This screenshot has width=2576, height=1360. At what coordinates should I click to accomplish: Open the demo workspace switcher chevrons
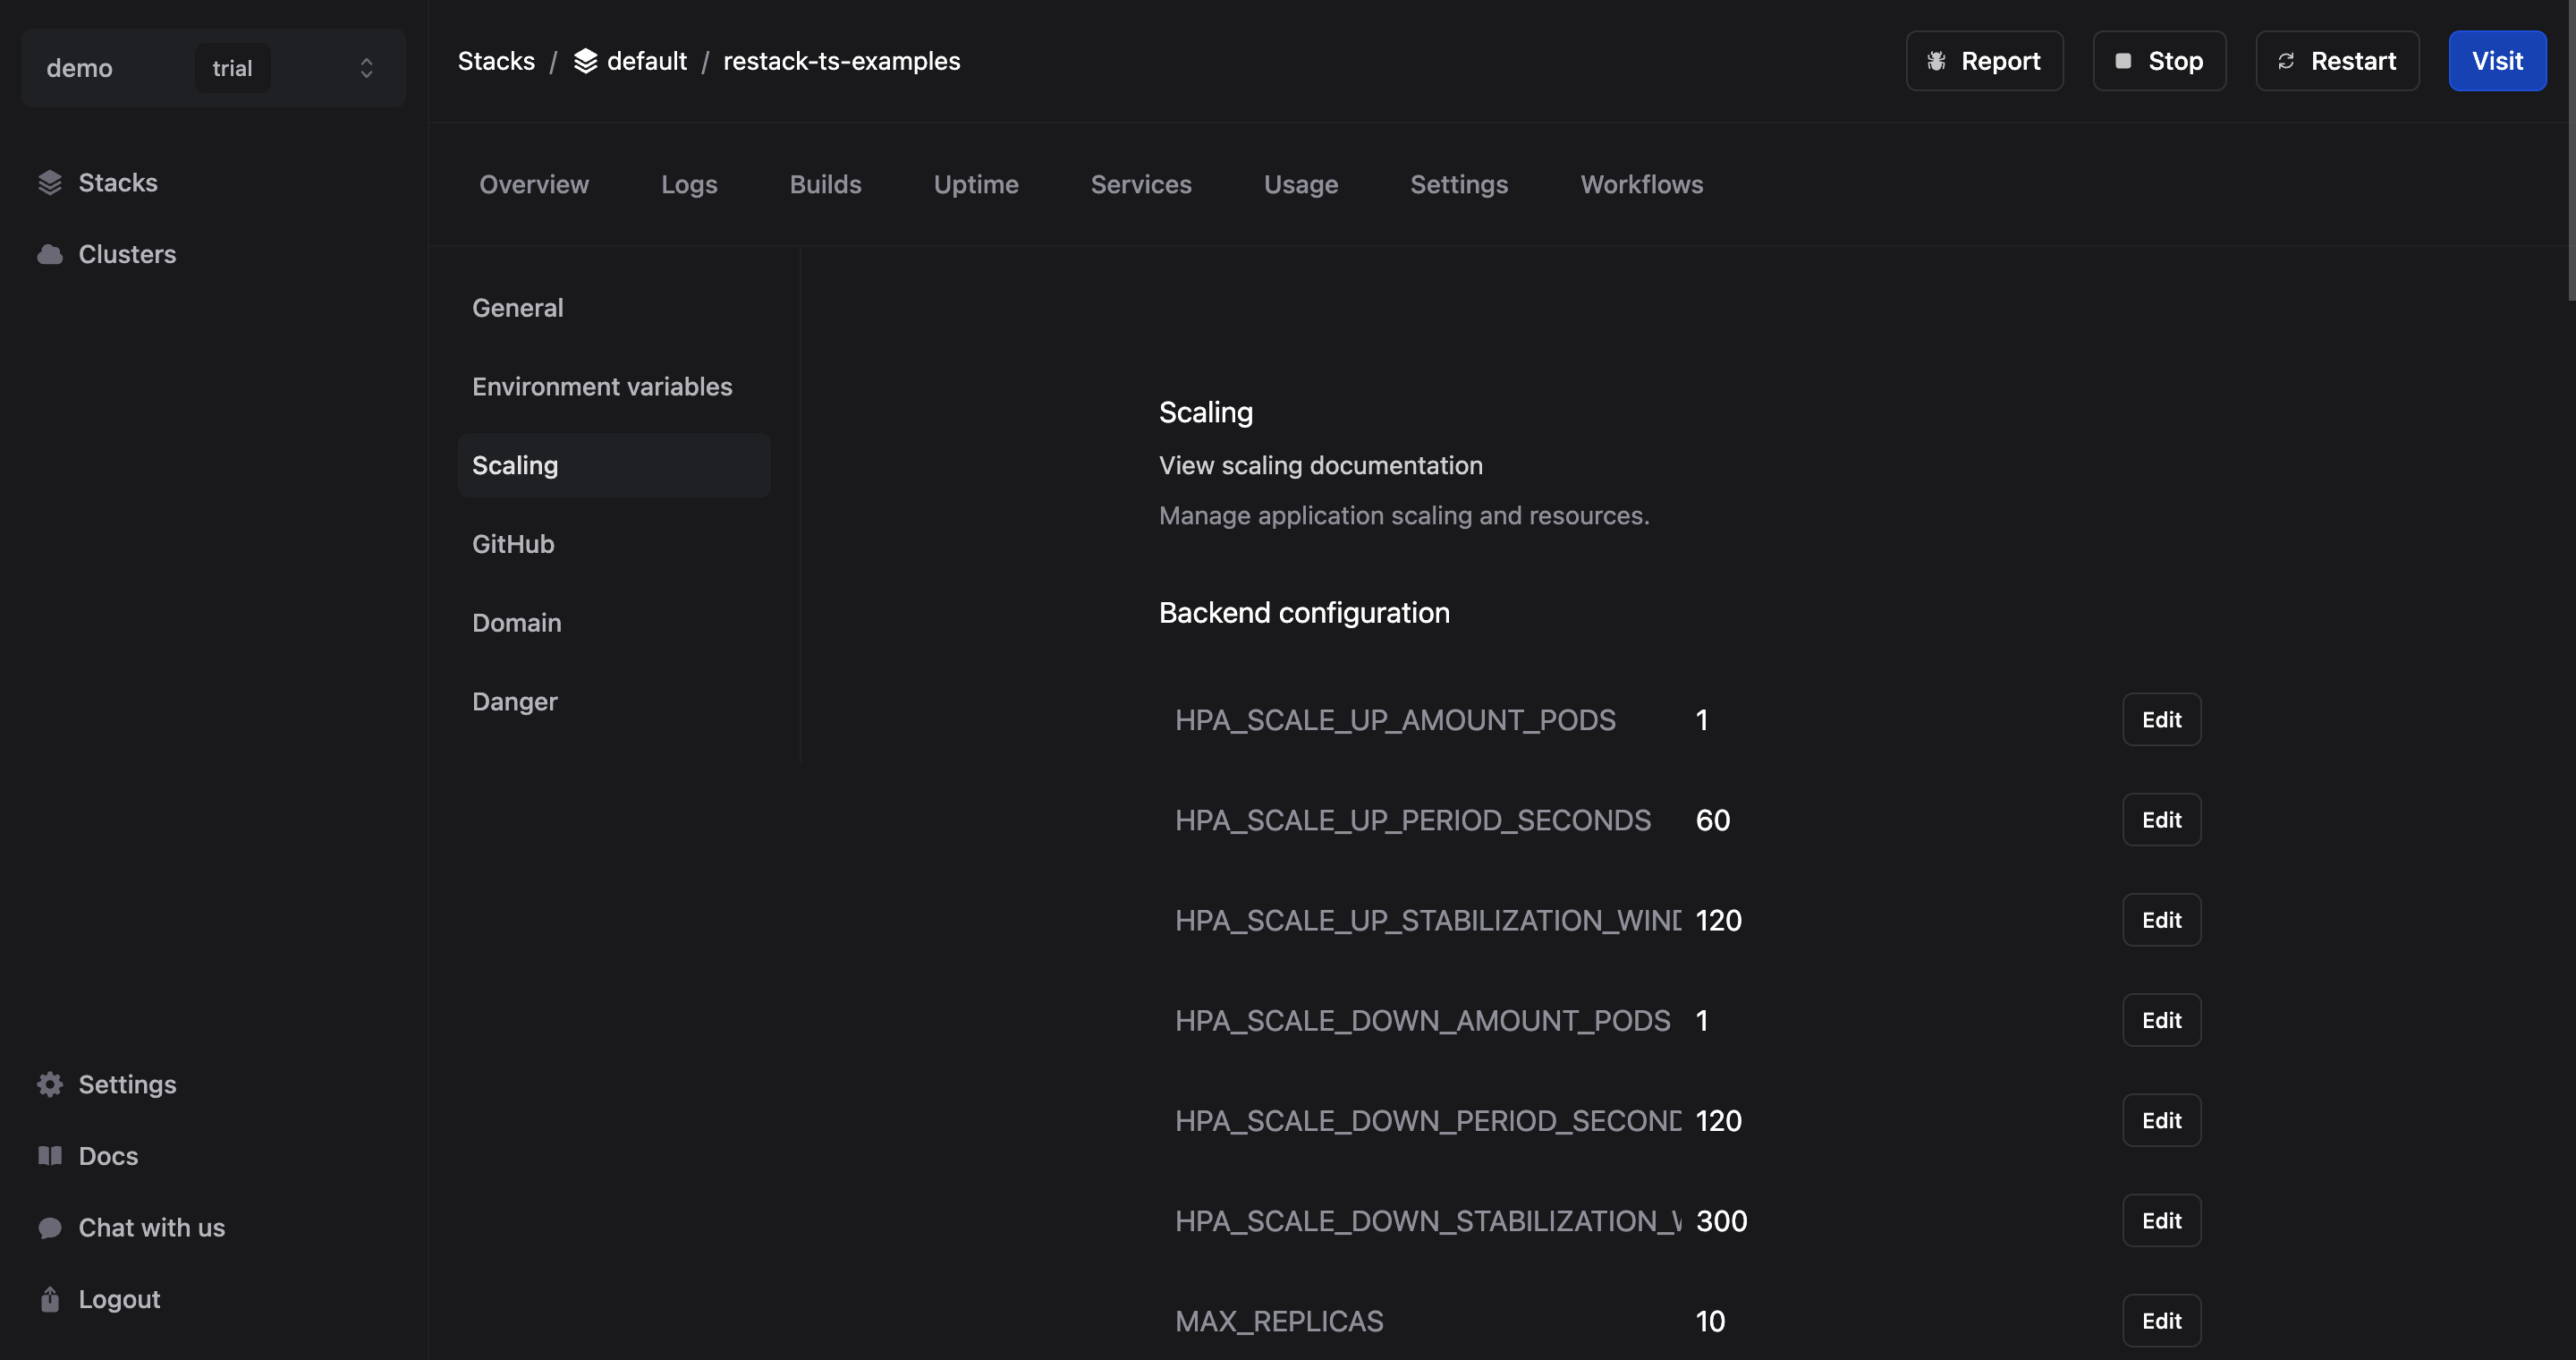[366, 68]
